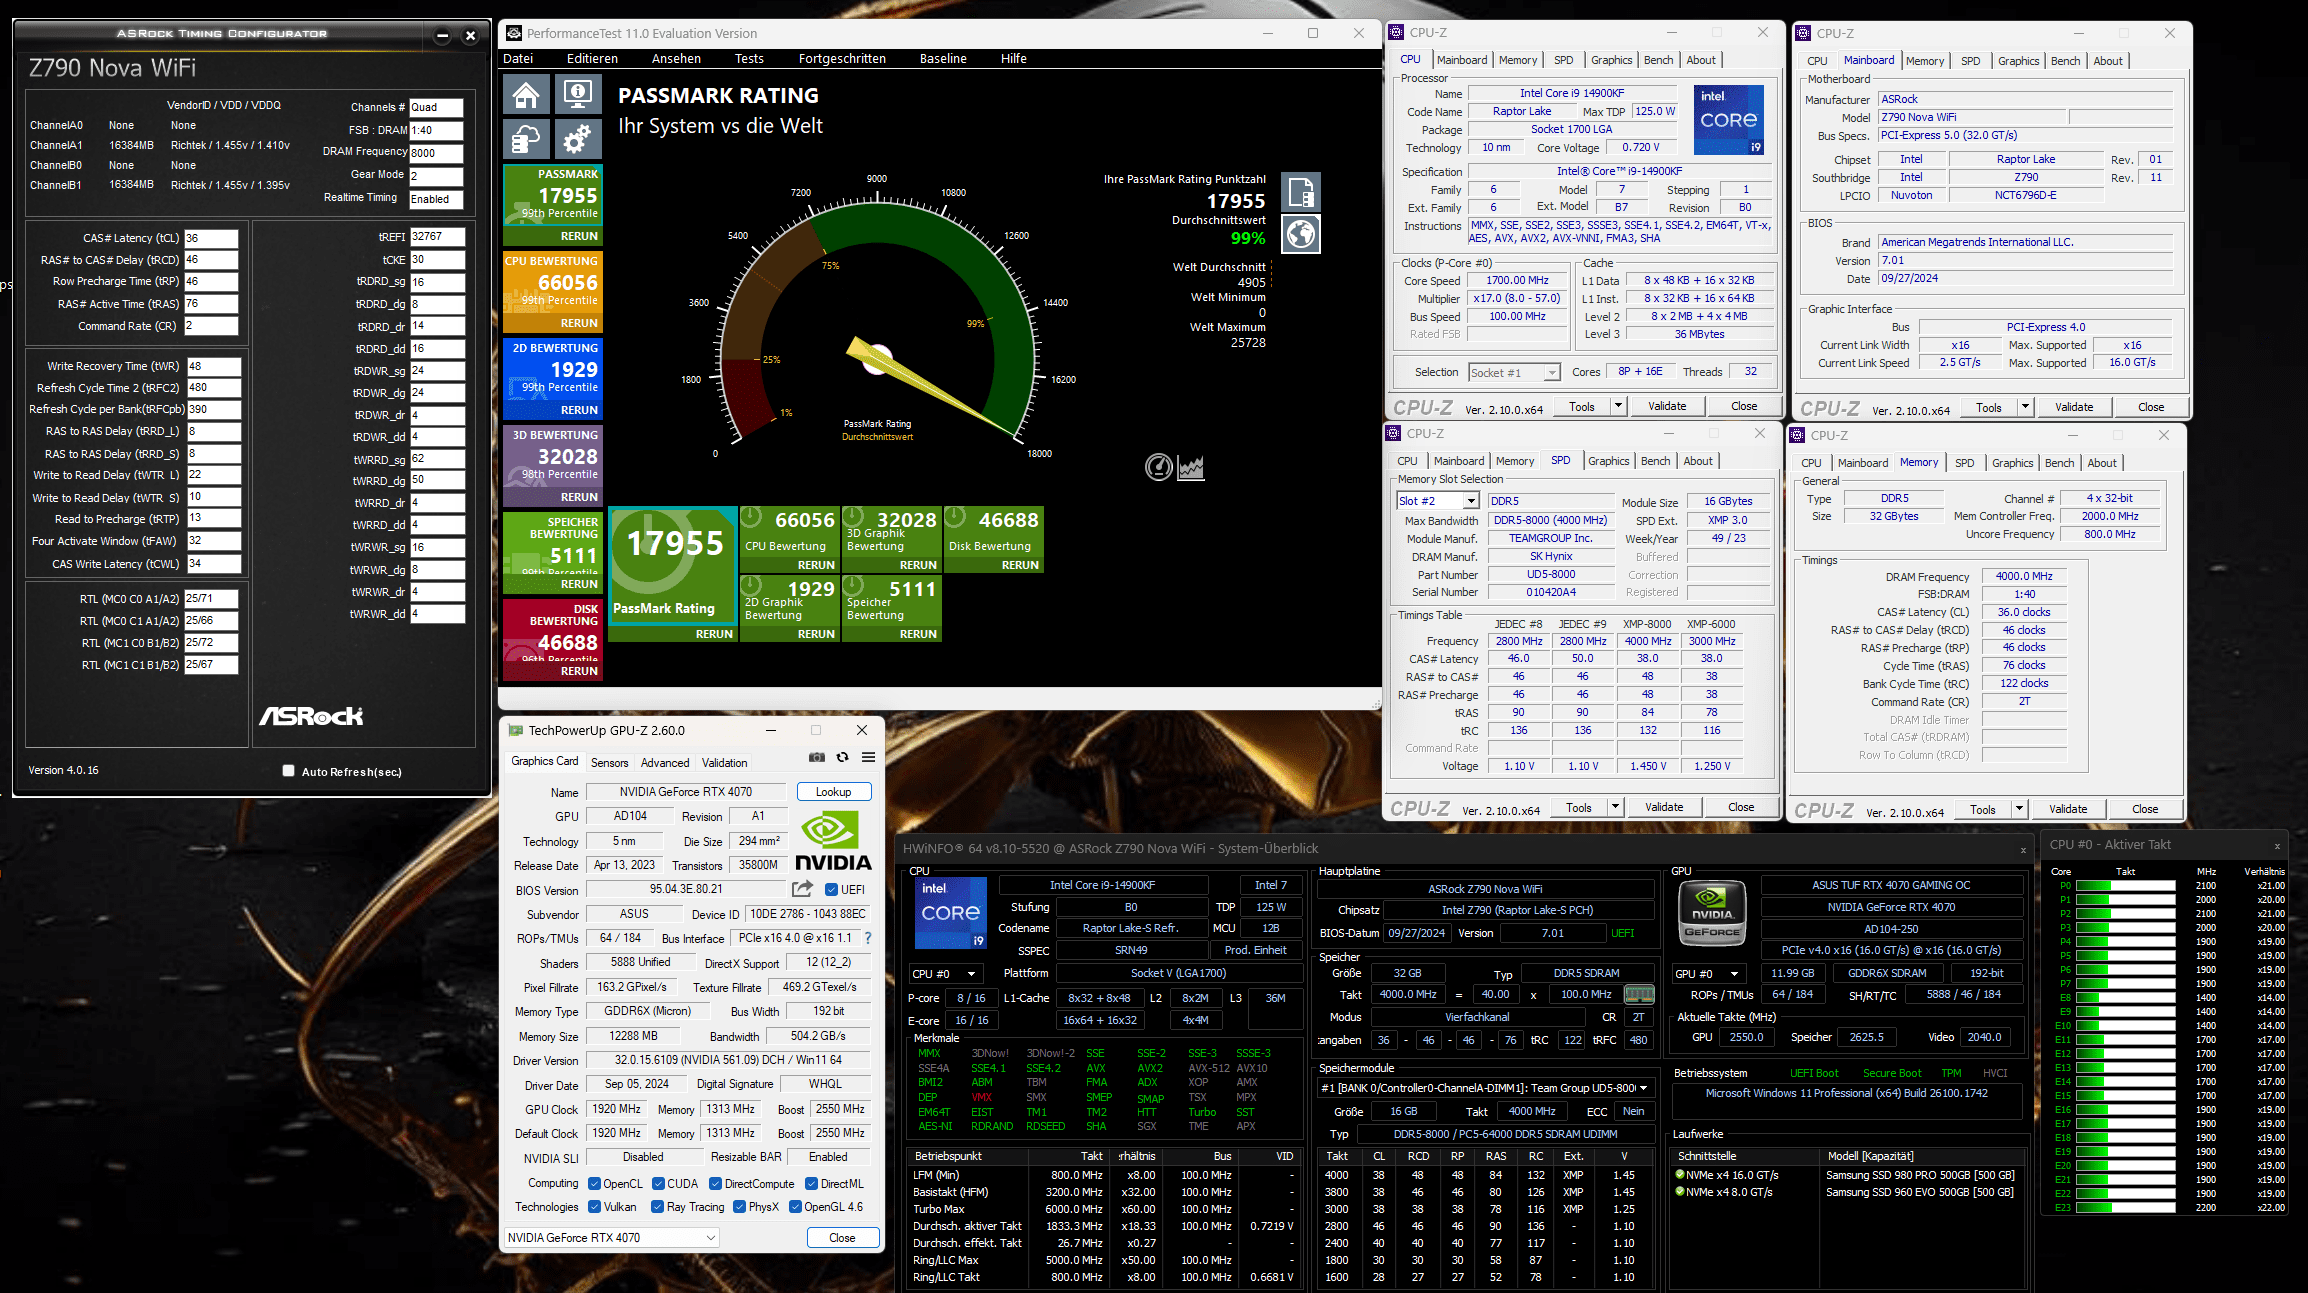The width and height of the screenshot is (2308, 1293).
Task: Open the Datei menu in PerformanceTest
Action: 518,58
